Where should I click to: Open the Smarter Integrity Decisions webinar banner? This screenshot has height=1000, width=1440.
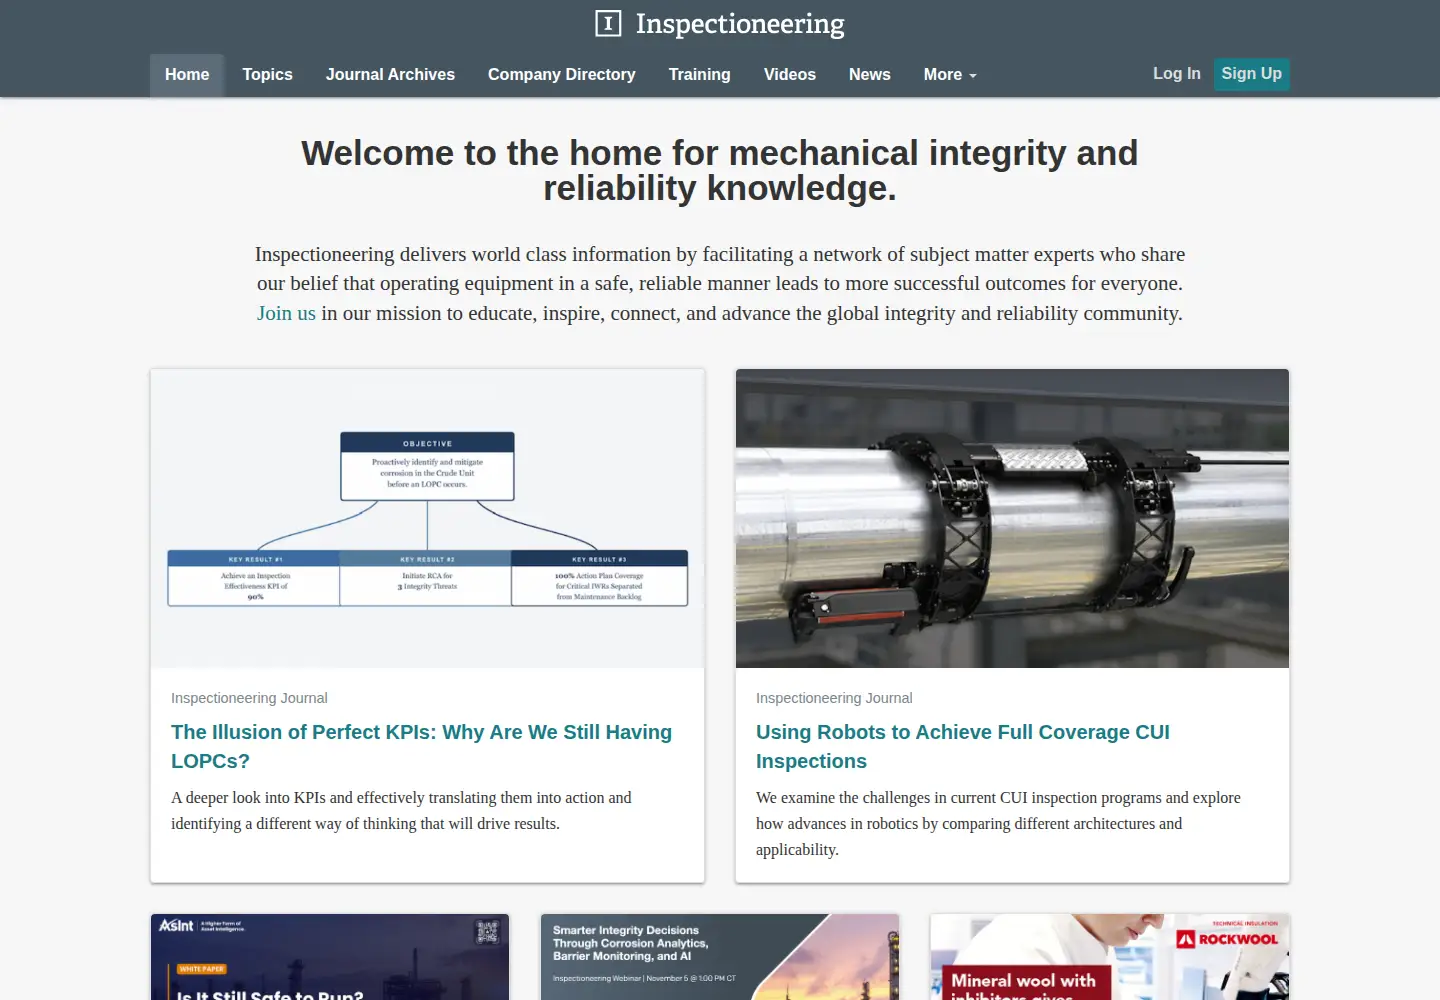[x=720, y=957]
